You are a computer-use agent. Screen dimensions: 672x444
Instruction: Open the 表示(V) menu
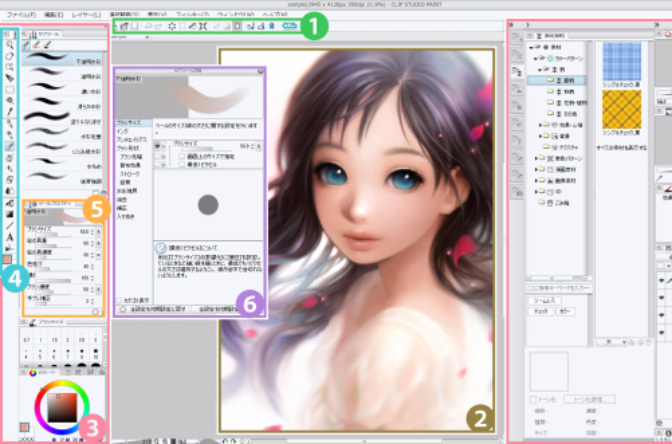click(x=156, y=15)
